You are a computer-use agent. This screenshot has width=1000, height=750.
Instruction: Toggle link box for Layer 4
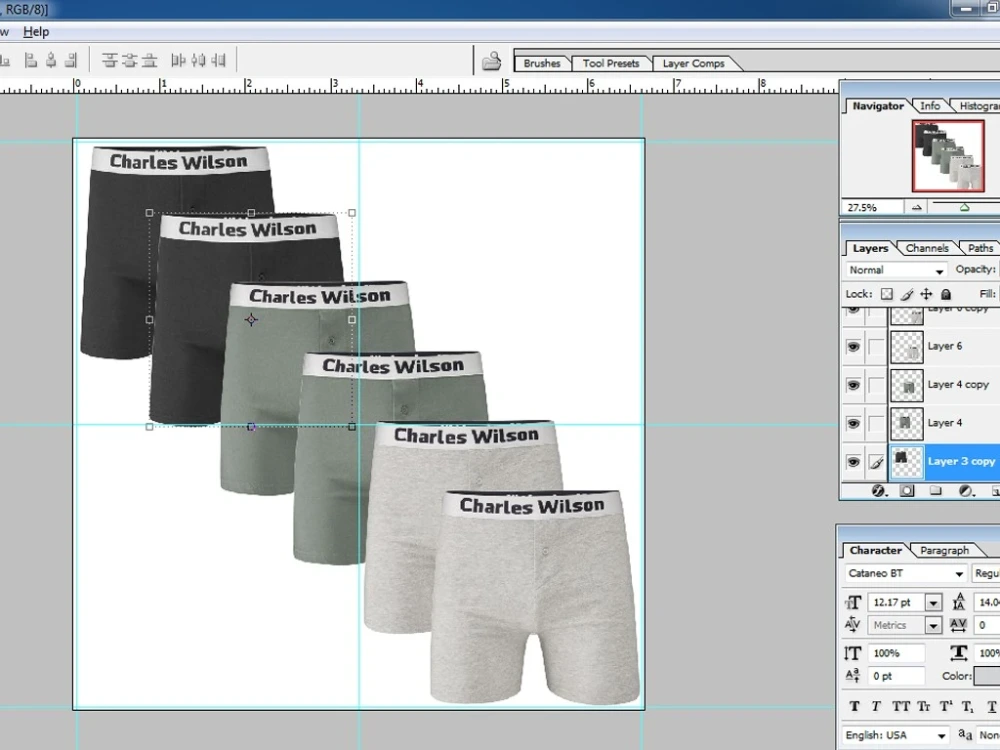point(877,423)
